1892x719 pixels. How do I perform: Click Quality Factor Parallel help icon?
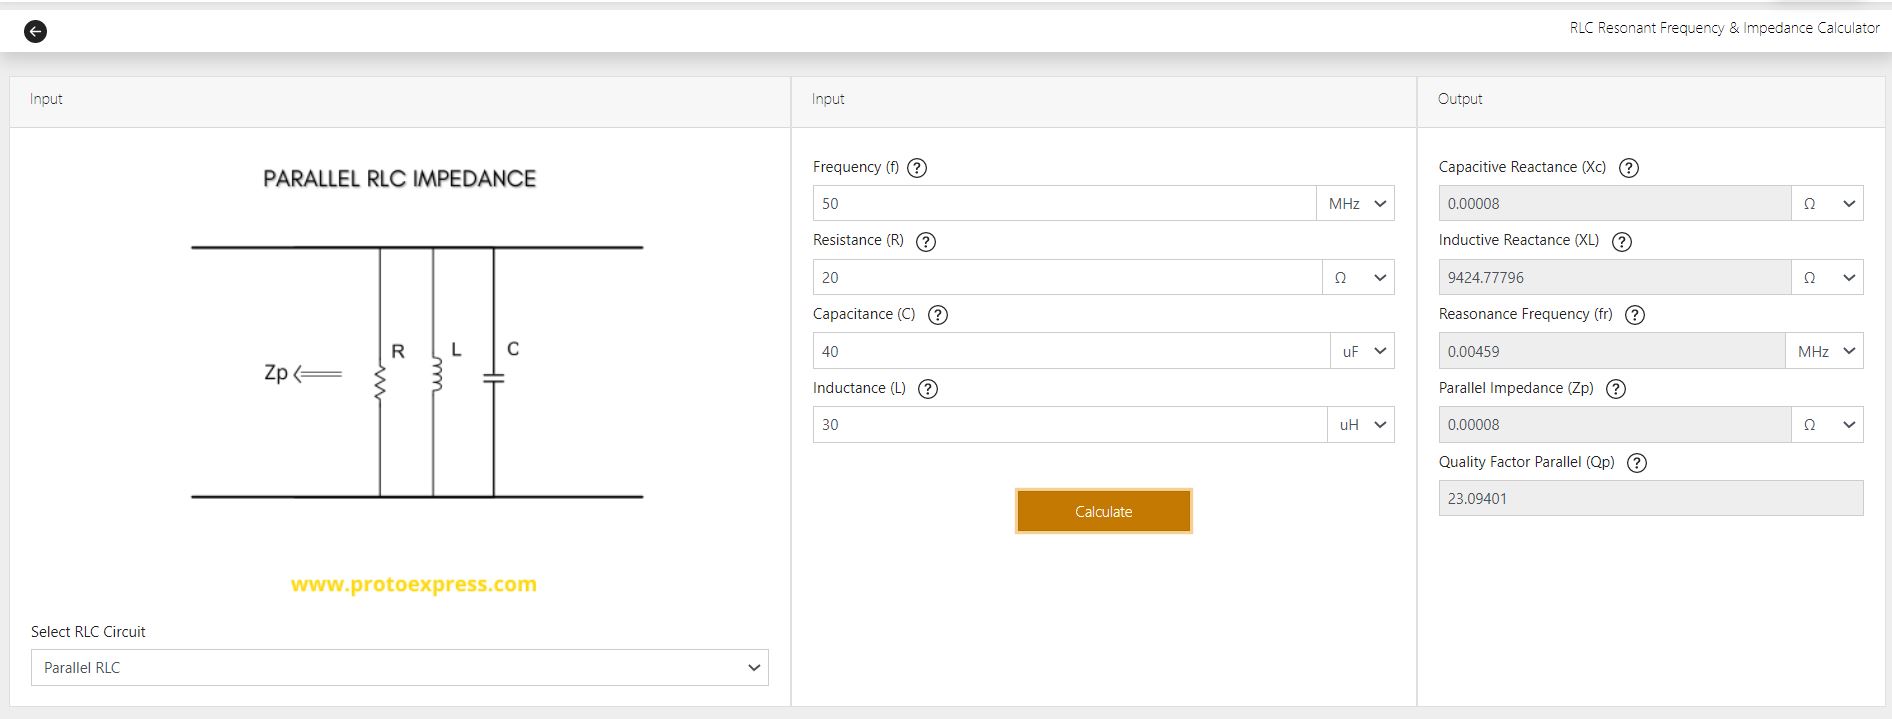pyautogui.click(x=1636, y=463)
